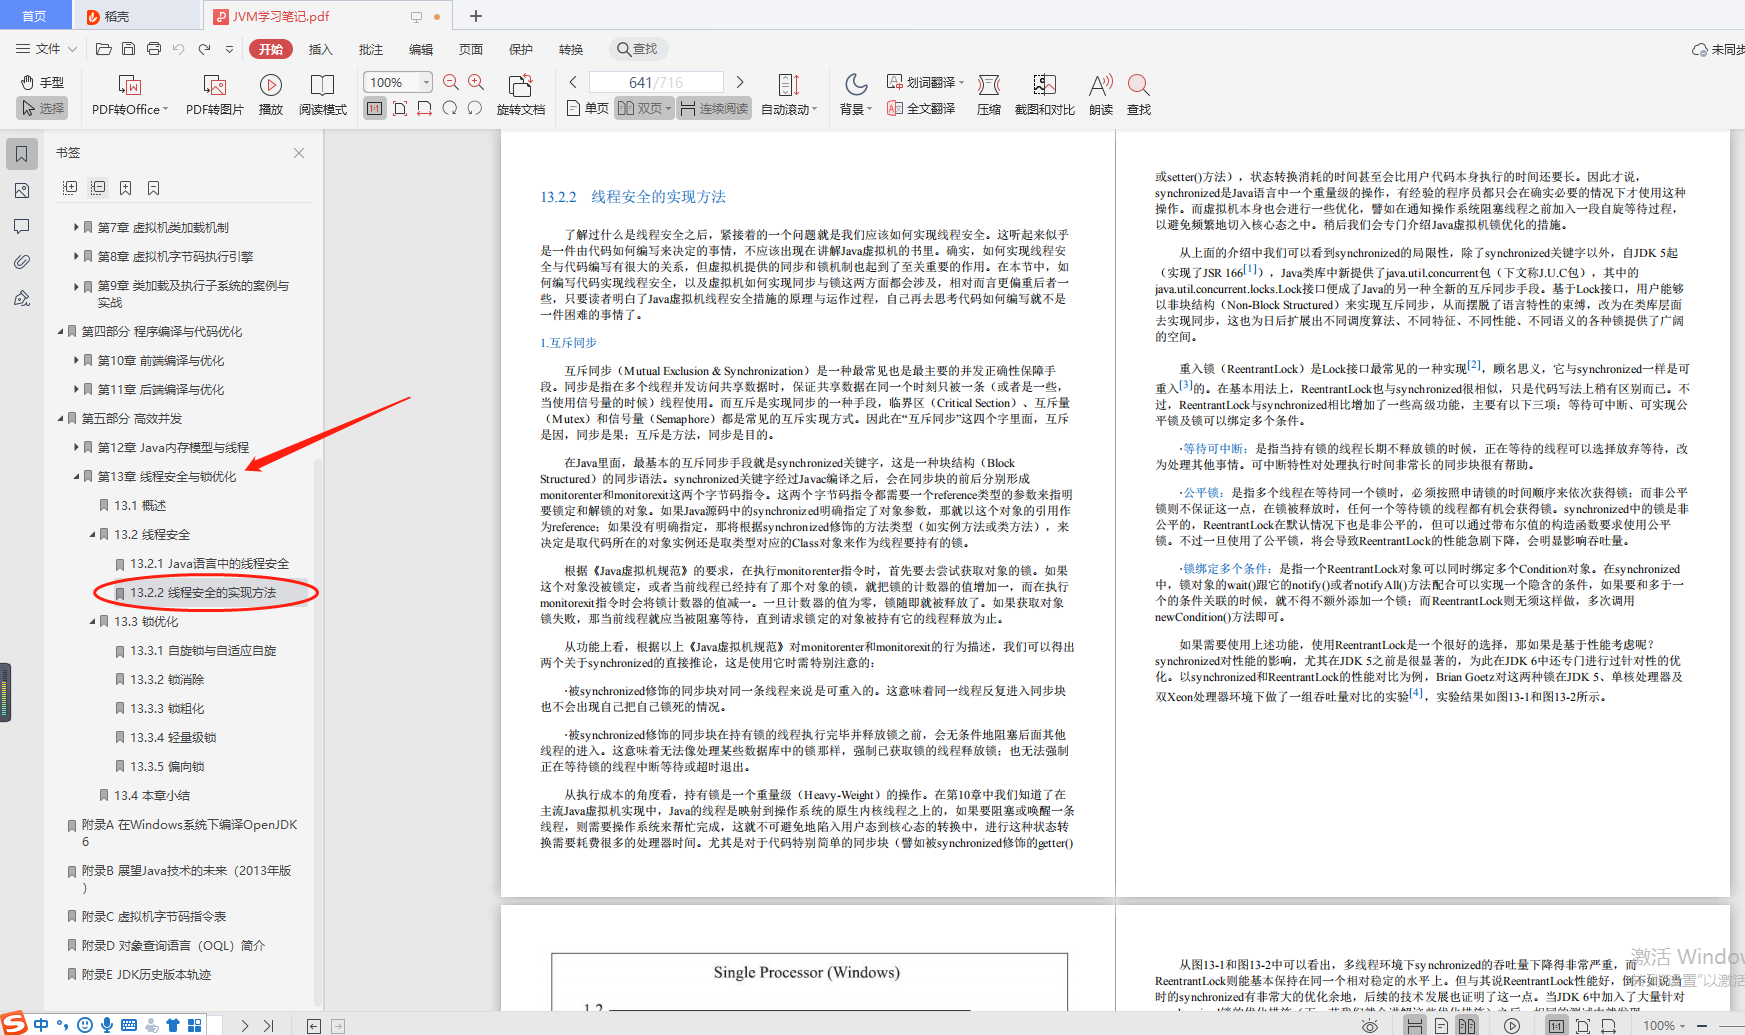This screenshot has width=1745, height=1035.
Task: Click the open folder icon in quick toolbar
Action: [103, 48]
